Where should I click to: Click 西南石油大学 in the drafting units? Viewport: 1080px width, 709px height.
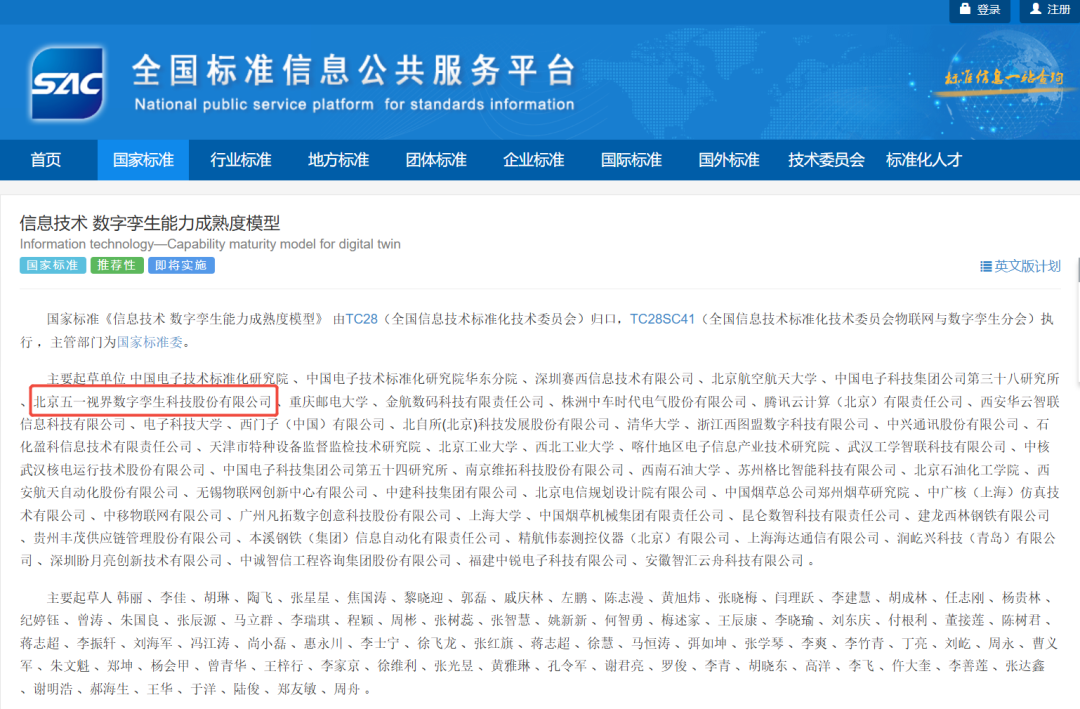click(x=681, y=469)
